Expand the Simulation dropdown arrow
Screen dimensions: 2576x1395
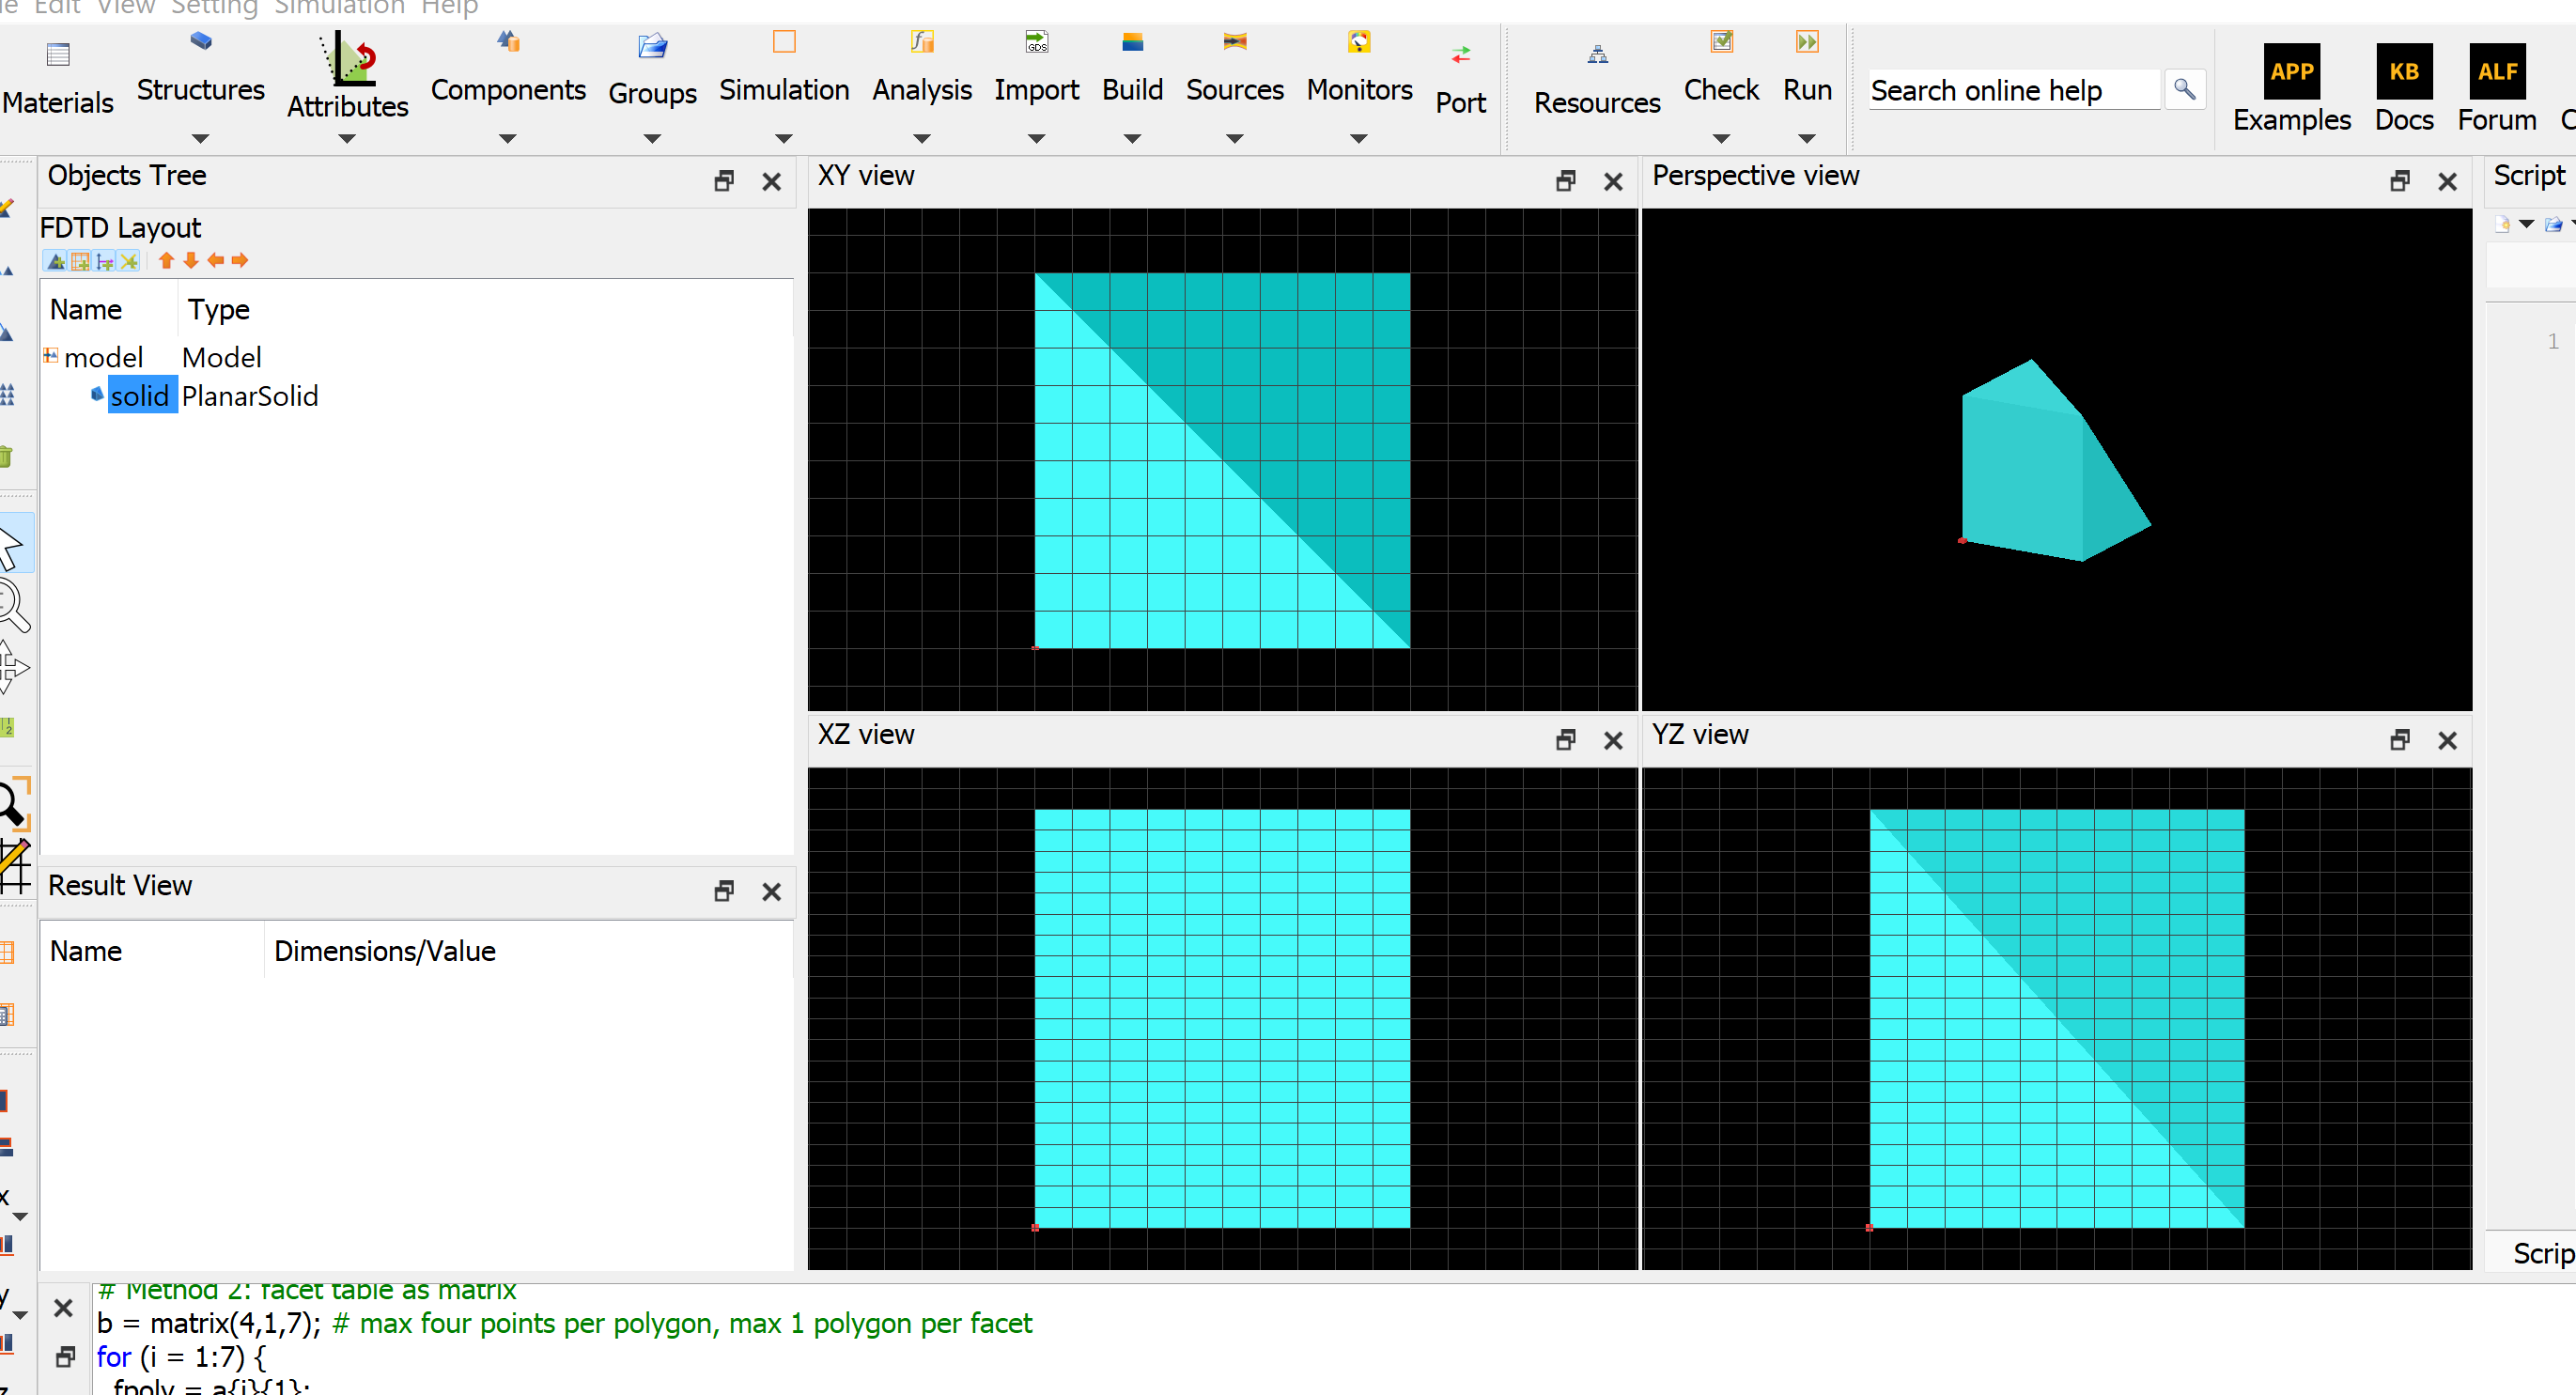(x=784, y=138)
